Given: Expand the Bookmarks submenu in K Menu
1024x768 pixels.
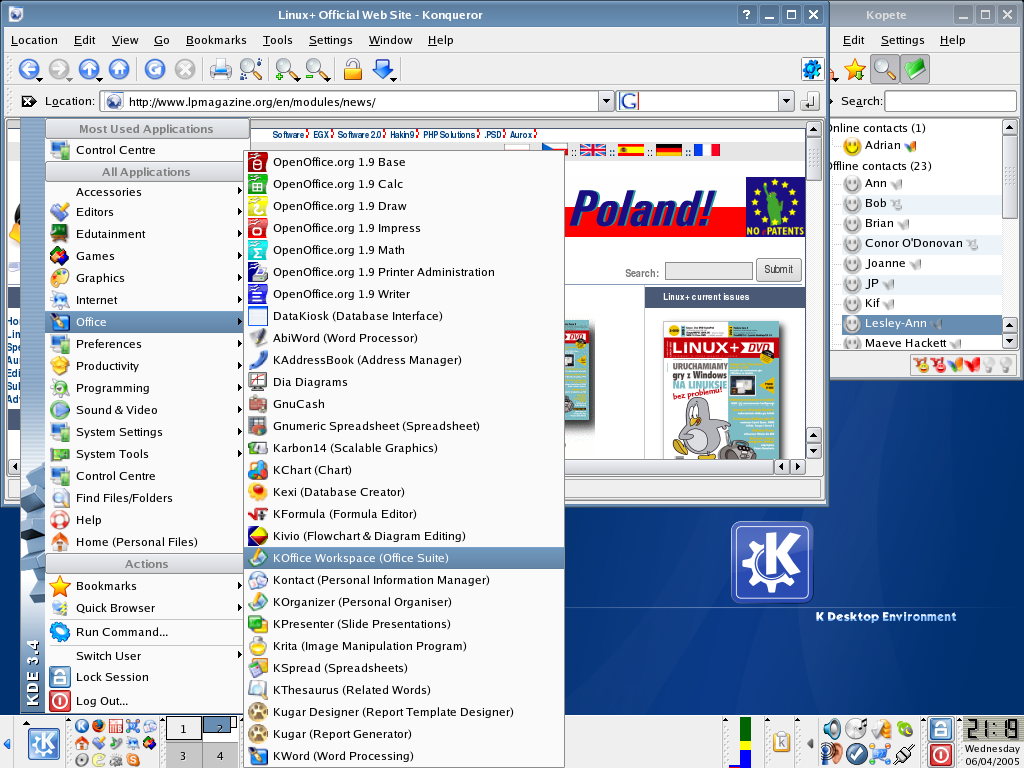Looking at the screenshot, I should pyautogui.click(x=146, y=586).
